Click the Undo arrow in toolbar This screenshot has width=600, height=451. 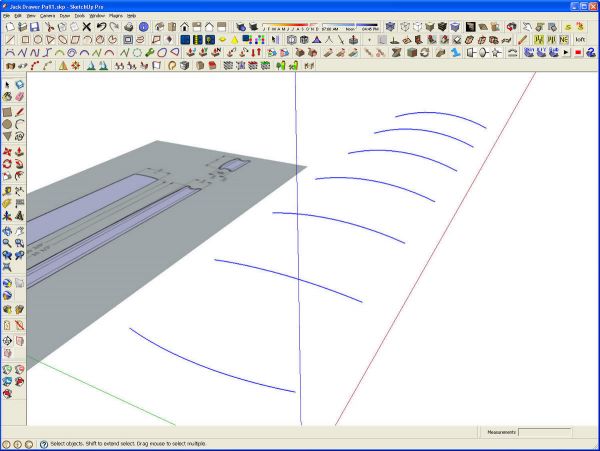pyautogui.click(x=101, y=26)
